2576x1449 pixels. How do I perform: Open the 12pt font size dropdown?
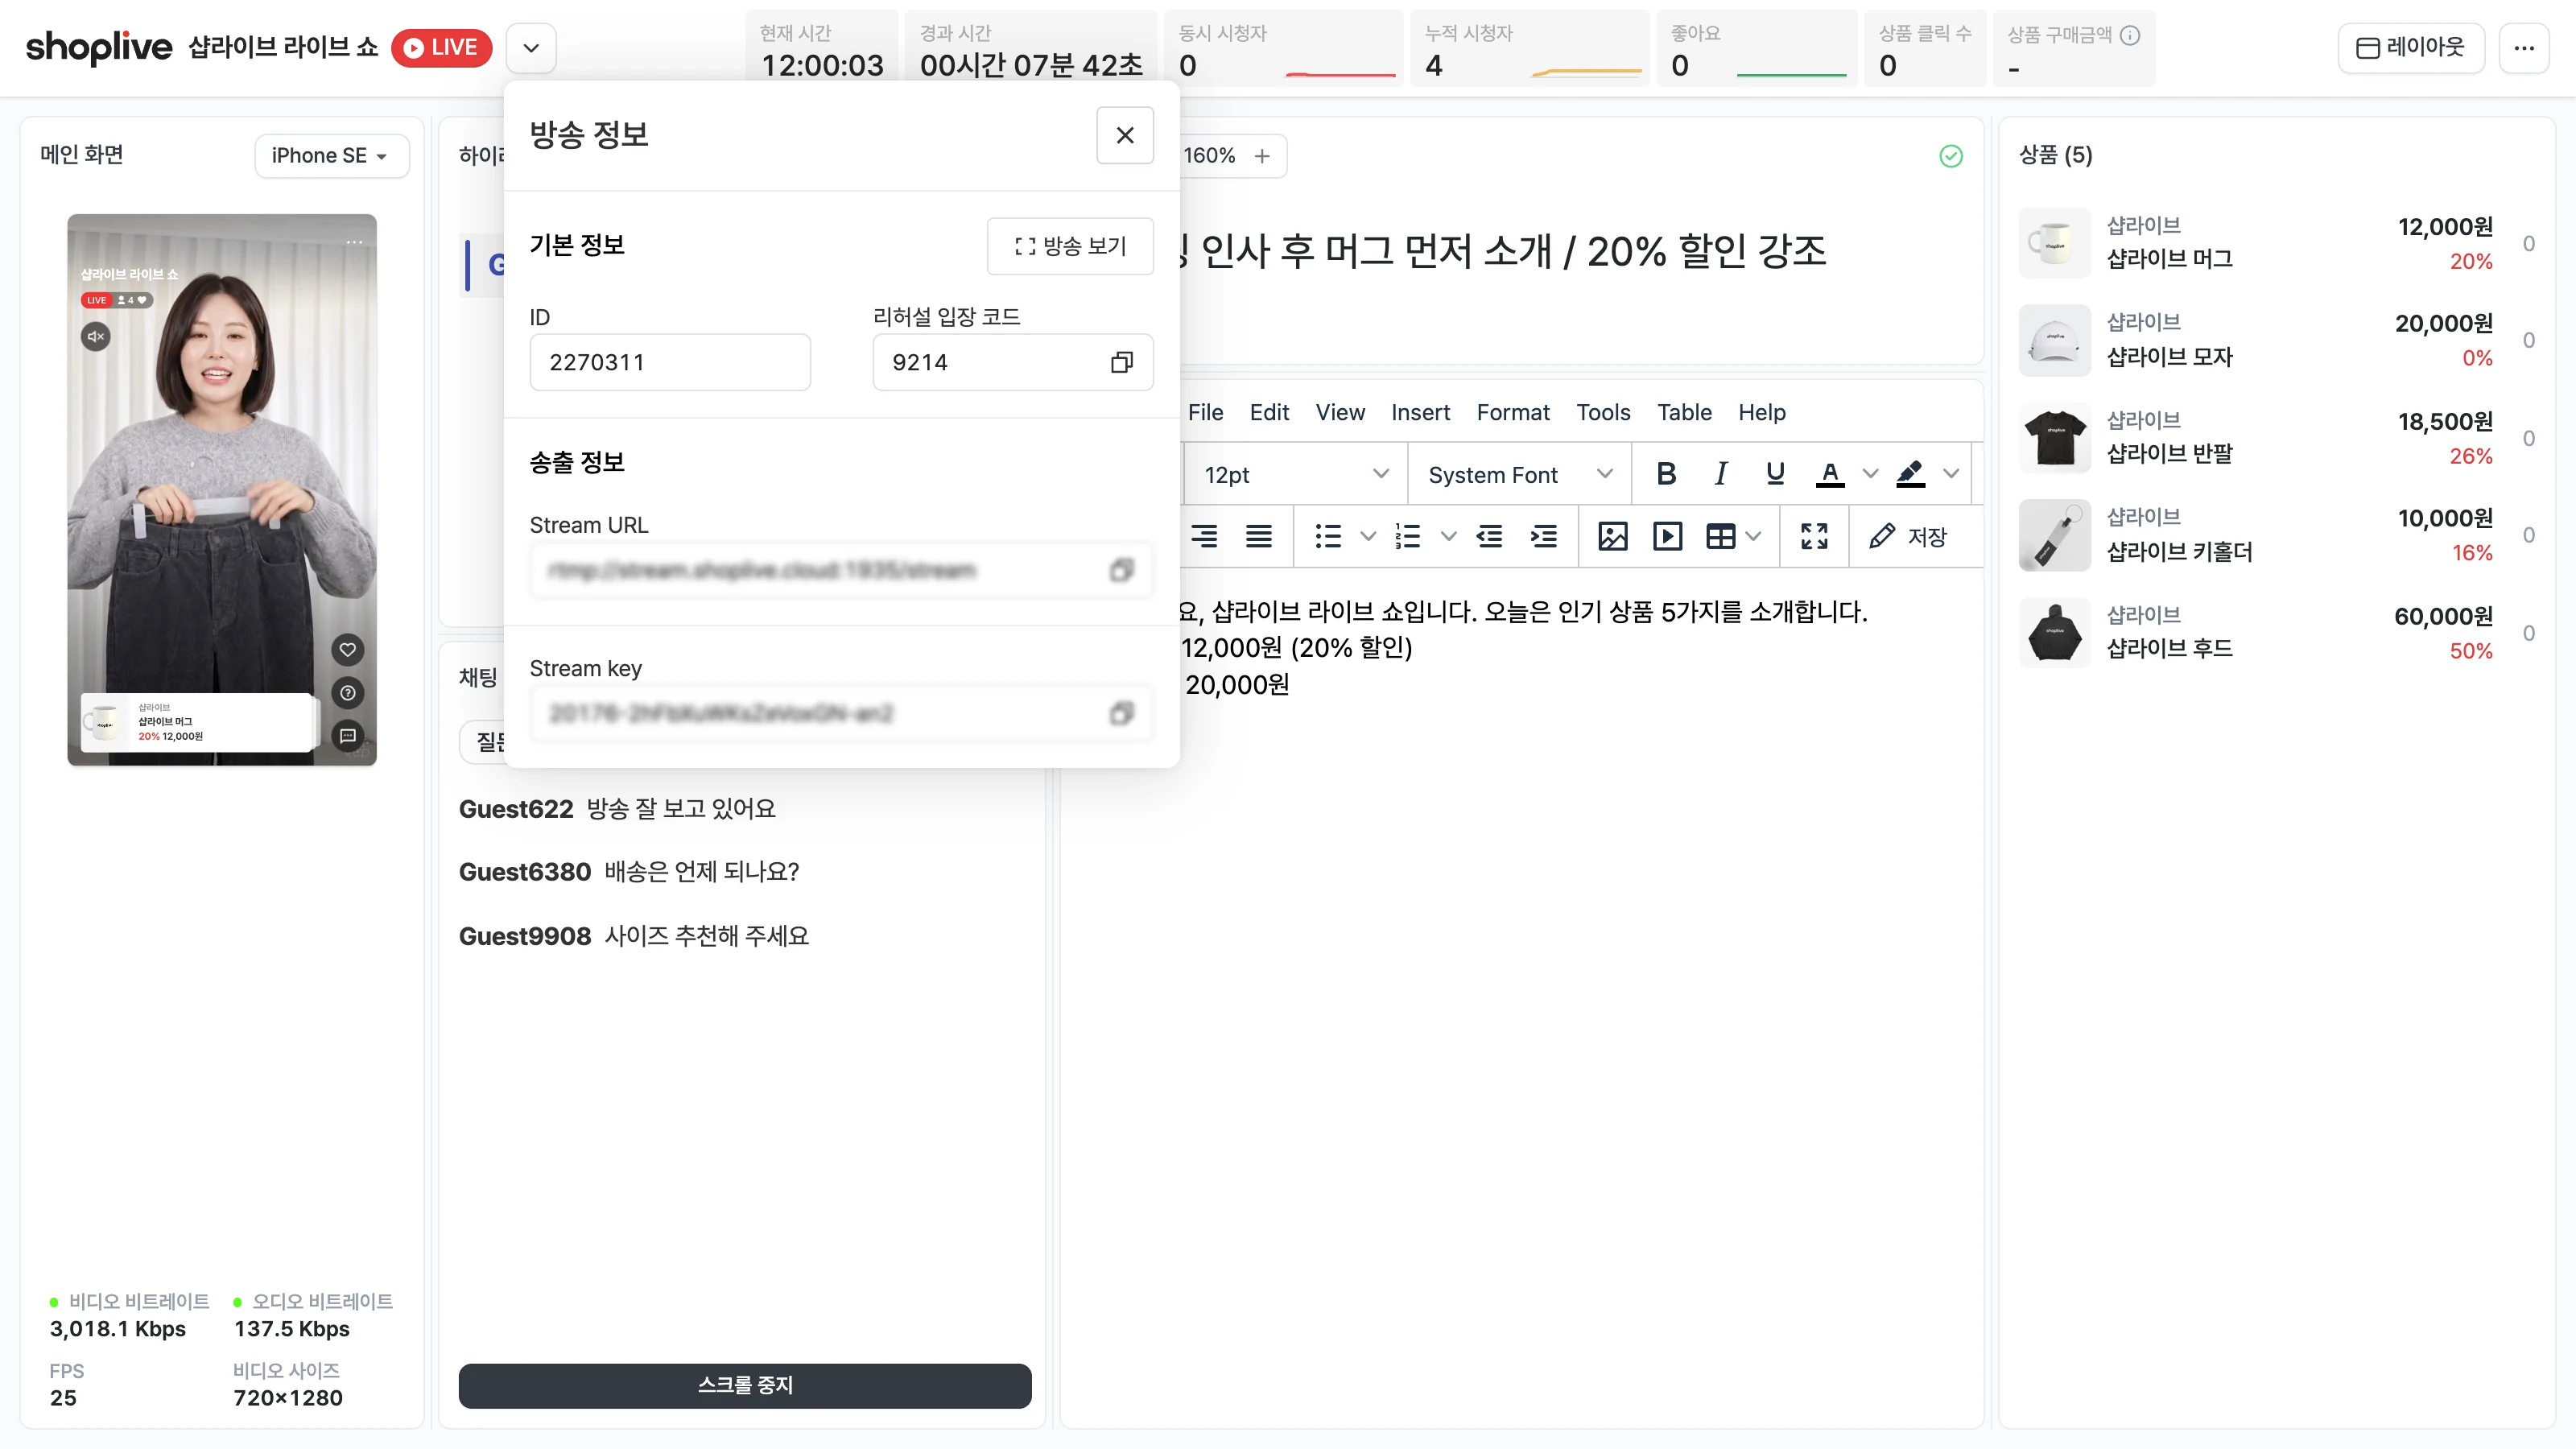(1295, 475)
